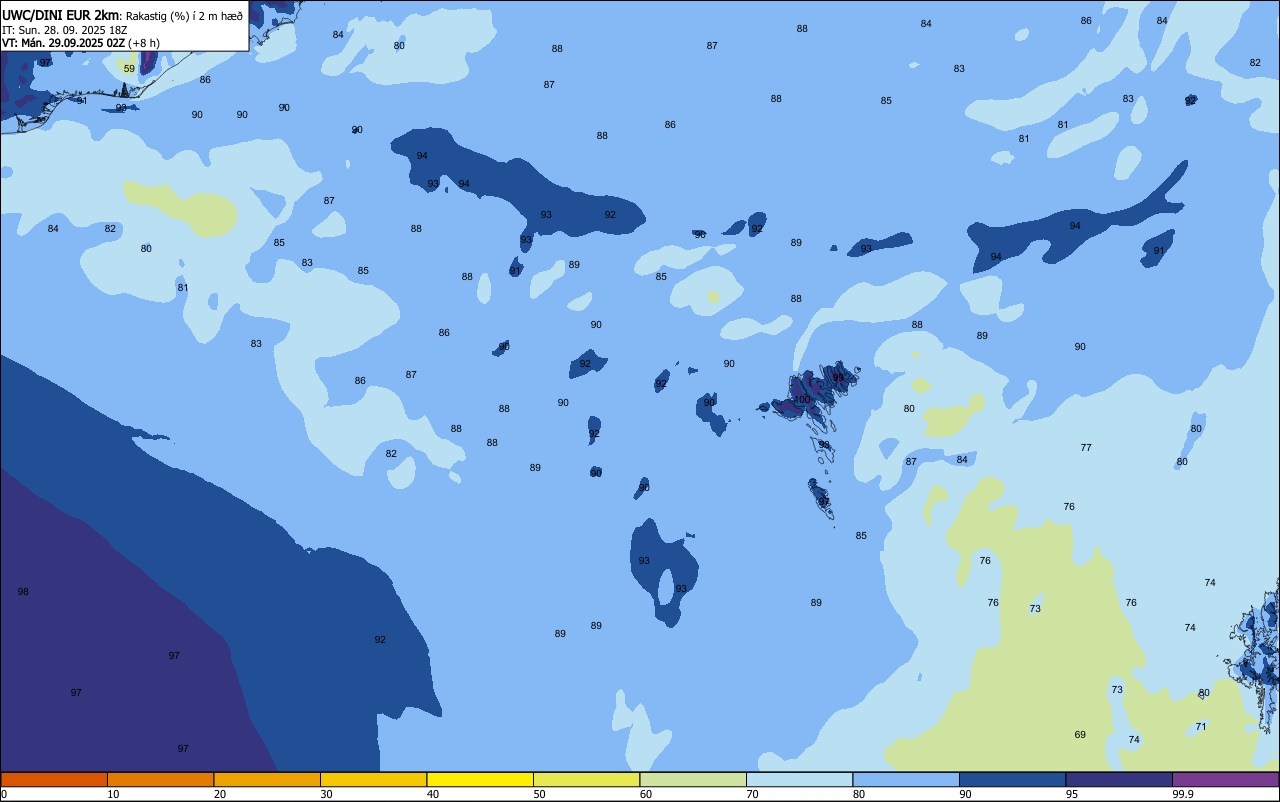Click the 90–95 dark blue legend swatch
The width and height of the screenshot is (1280, 802).
[x=1012, y=779]
